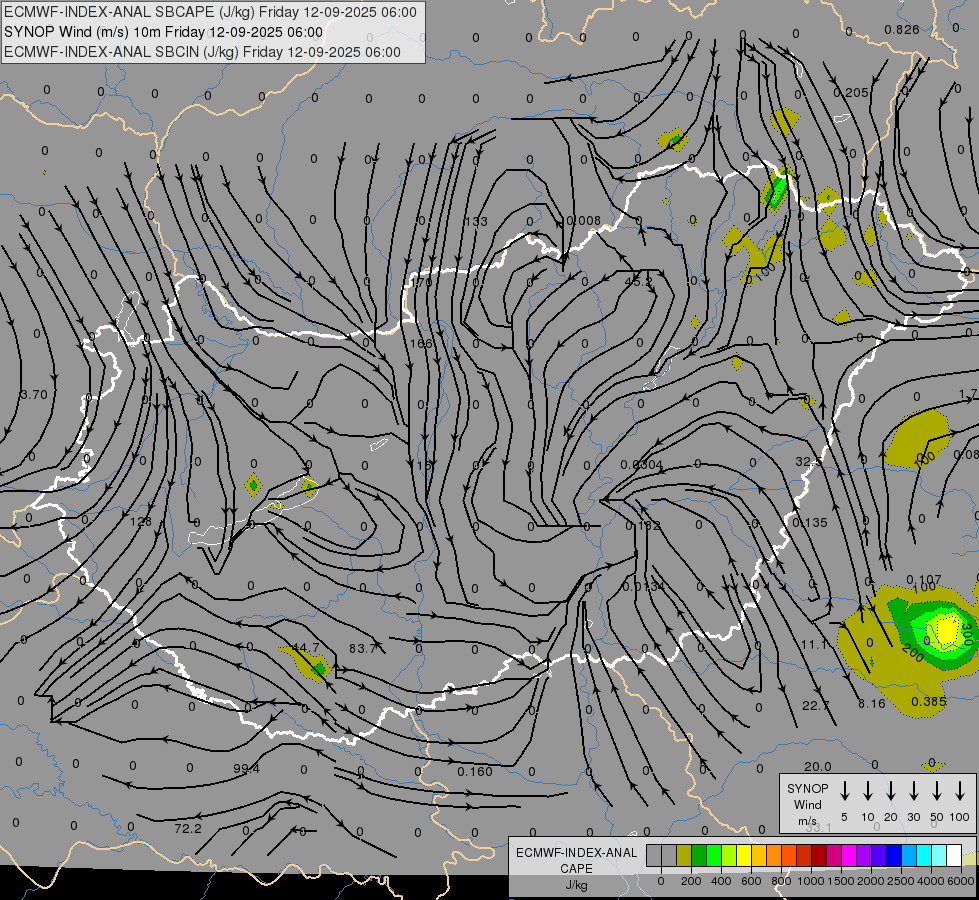The width and height of the screenshot is (979, 900).
Task: Pick the dark red swatch right of the 1000 tick
Action: coord(819,855)
